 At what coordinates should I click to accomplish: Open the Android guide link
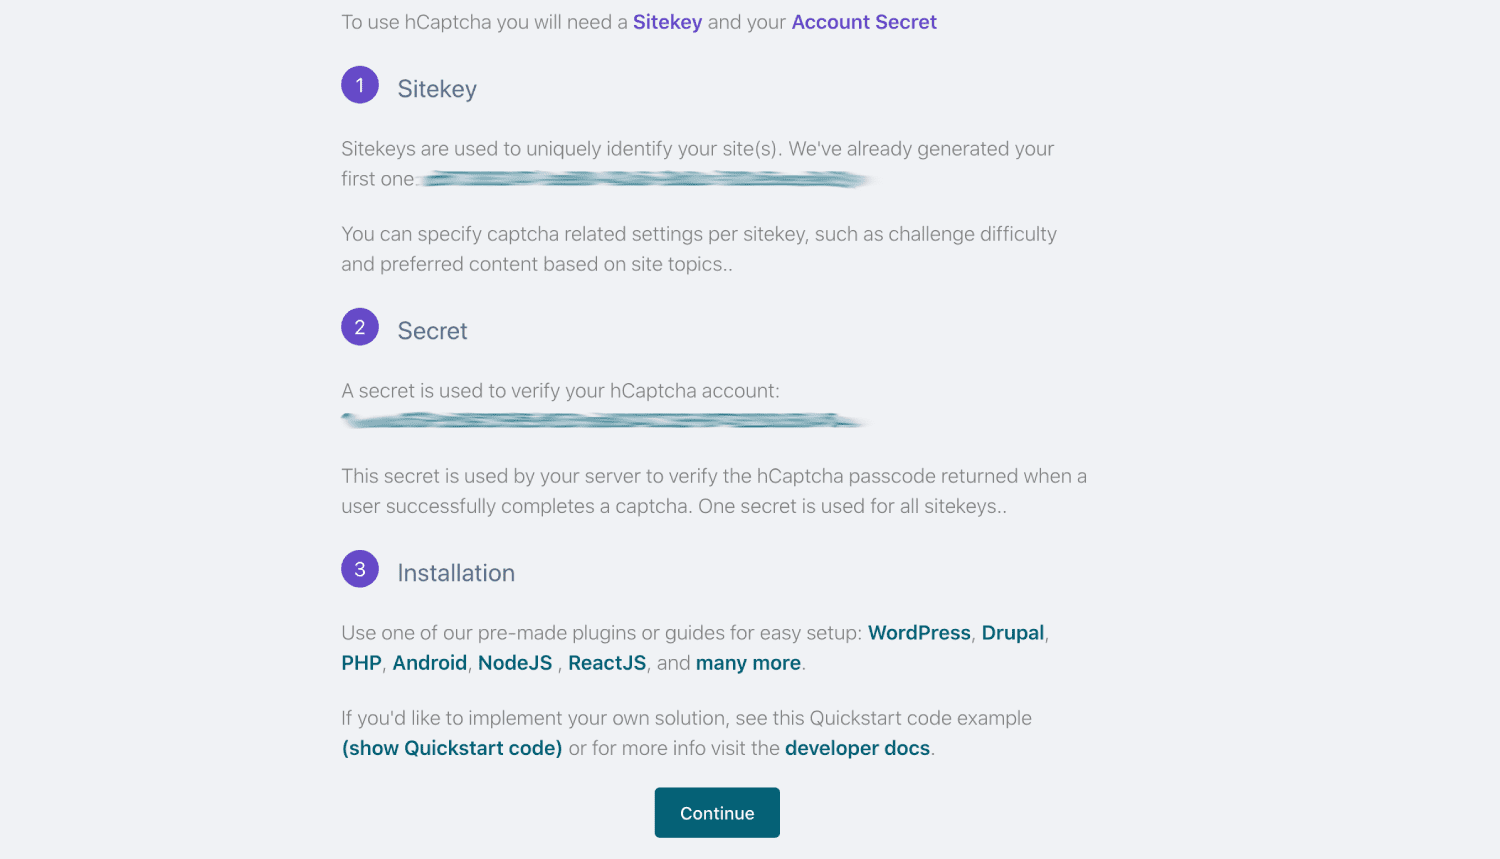(x=429, y=663)
